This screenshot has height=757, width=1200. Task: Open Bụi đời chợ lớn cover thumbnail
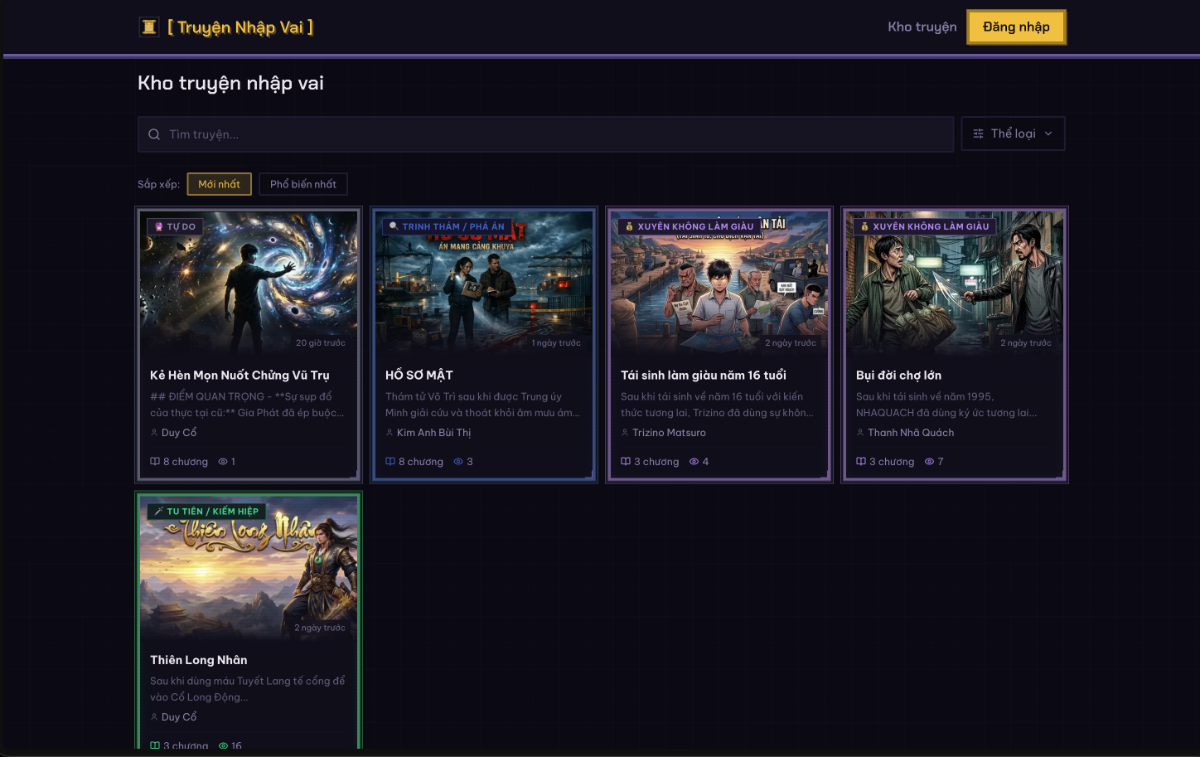coord(955,282)
